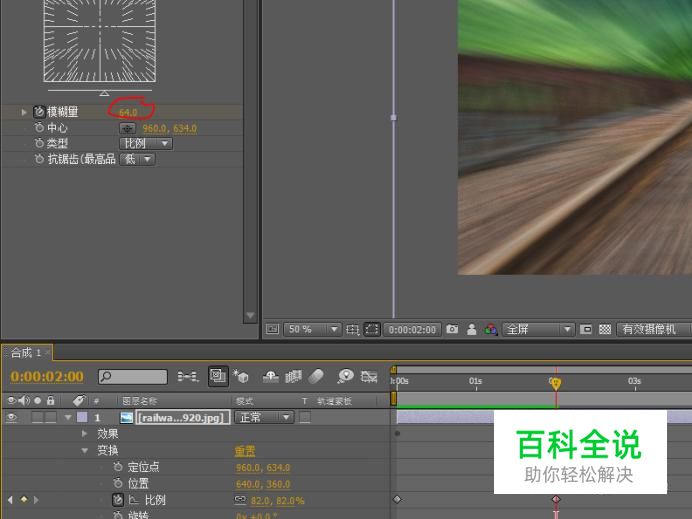The height and width of the screenshot is (519, 692).
Task: Expand the 效果 group
Action: pos(85,434)
